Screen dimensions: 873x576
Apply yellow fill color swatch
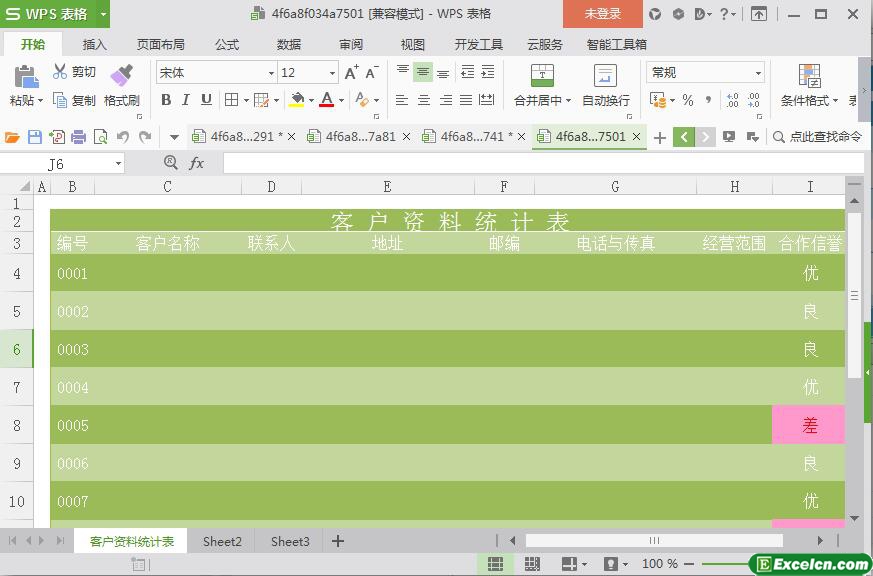click(x=297, y=100)
